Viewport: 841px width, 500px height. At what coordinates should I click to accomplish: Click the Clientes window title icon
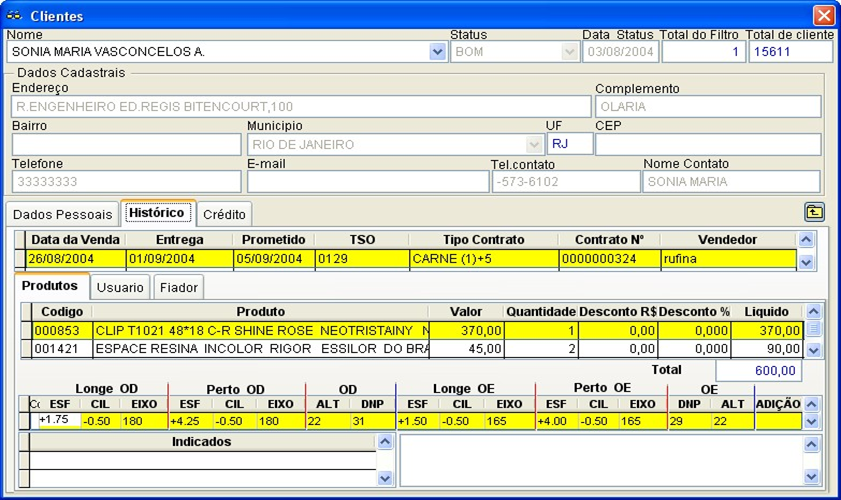click(14, 16)
